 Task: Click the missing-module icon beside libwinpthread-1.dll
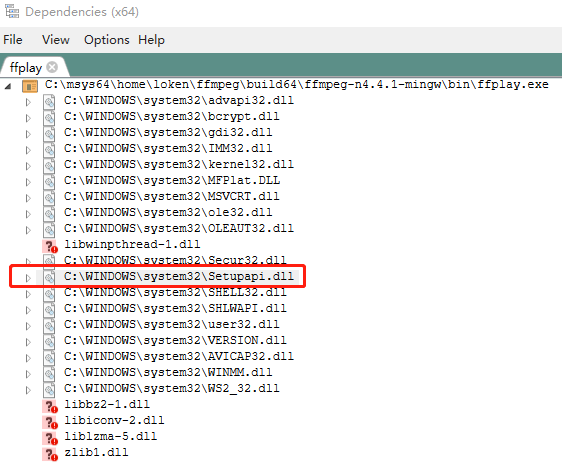pos(49,246)
